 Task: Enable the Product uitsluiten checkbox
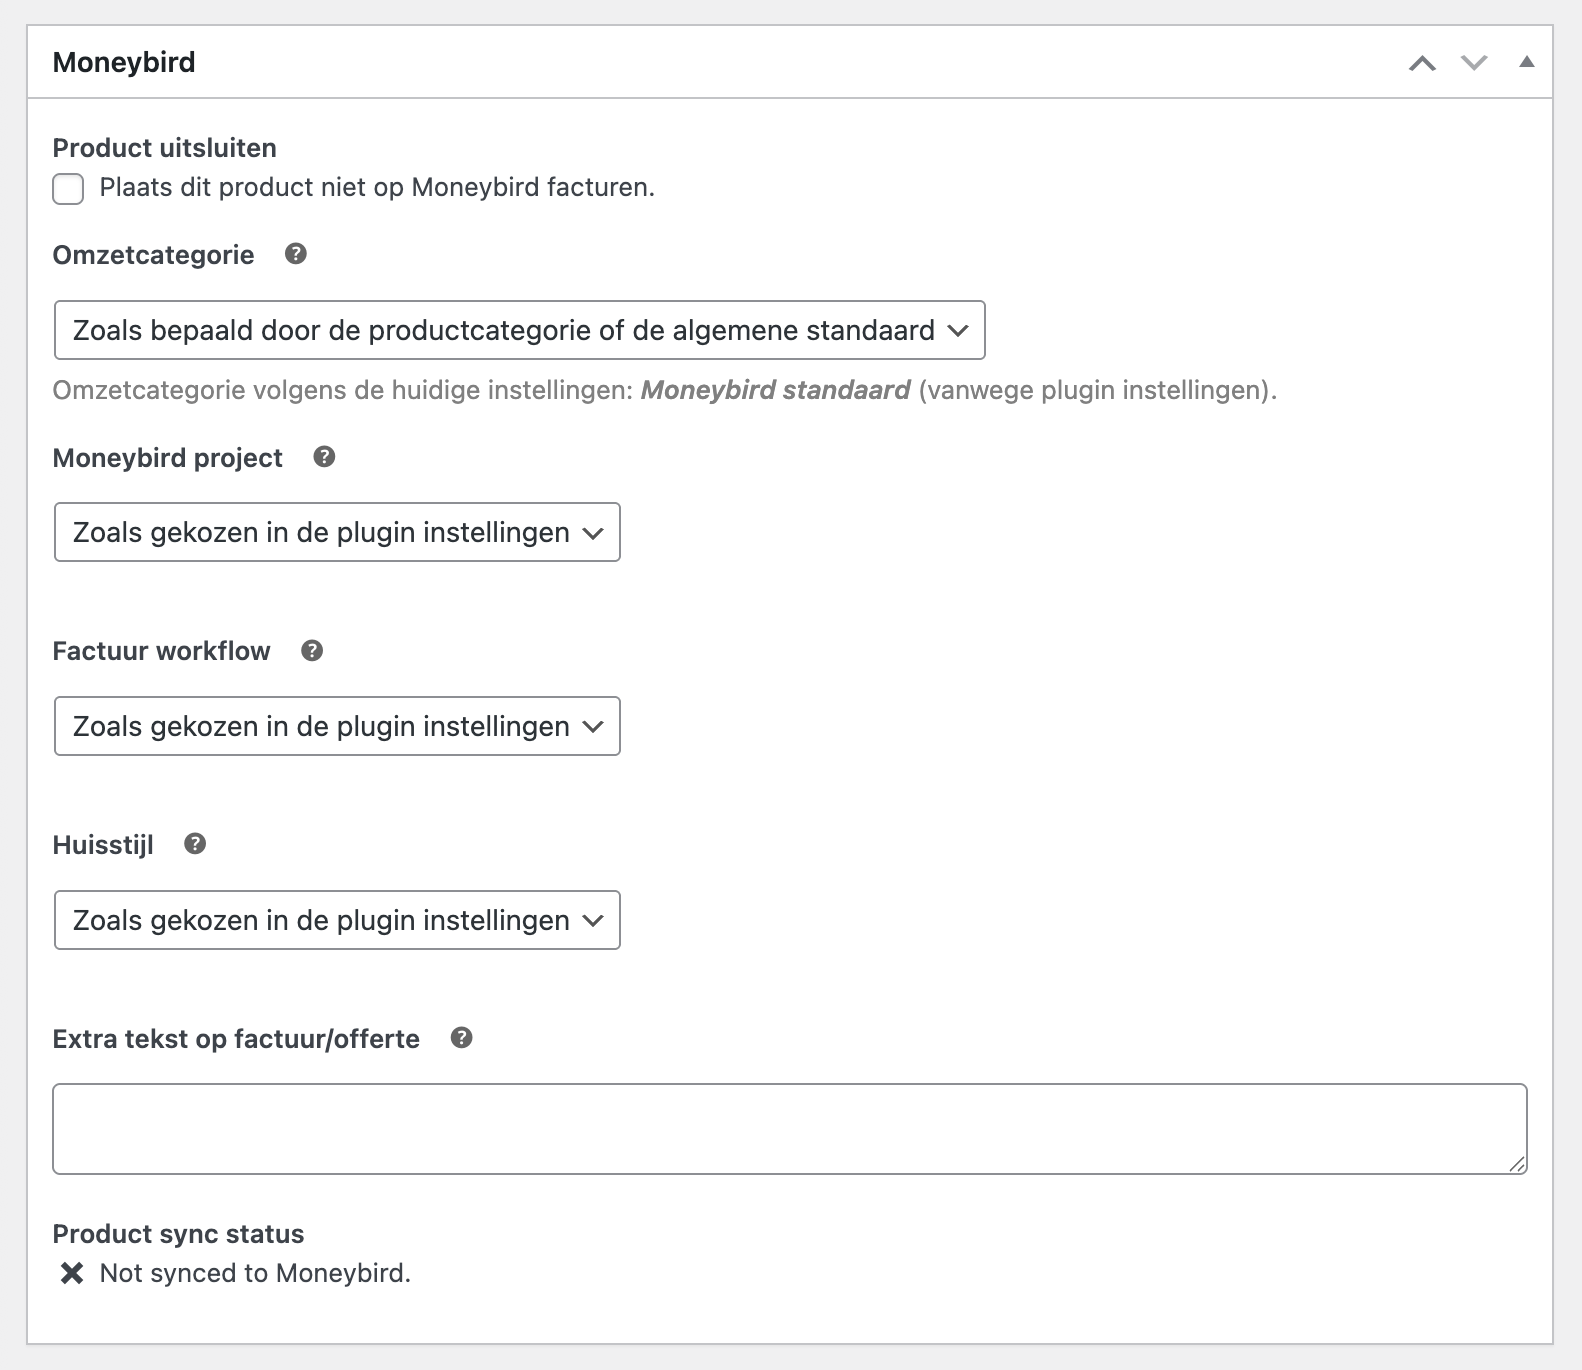pos(68,188)
